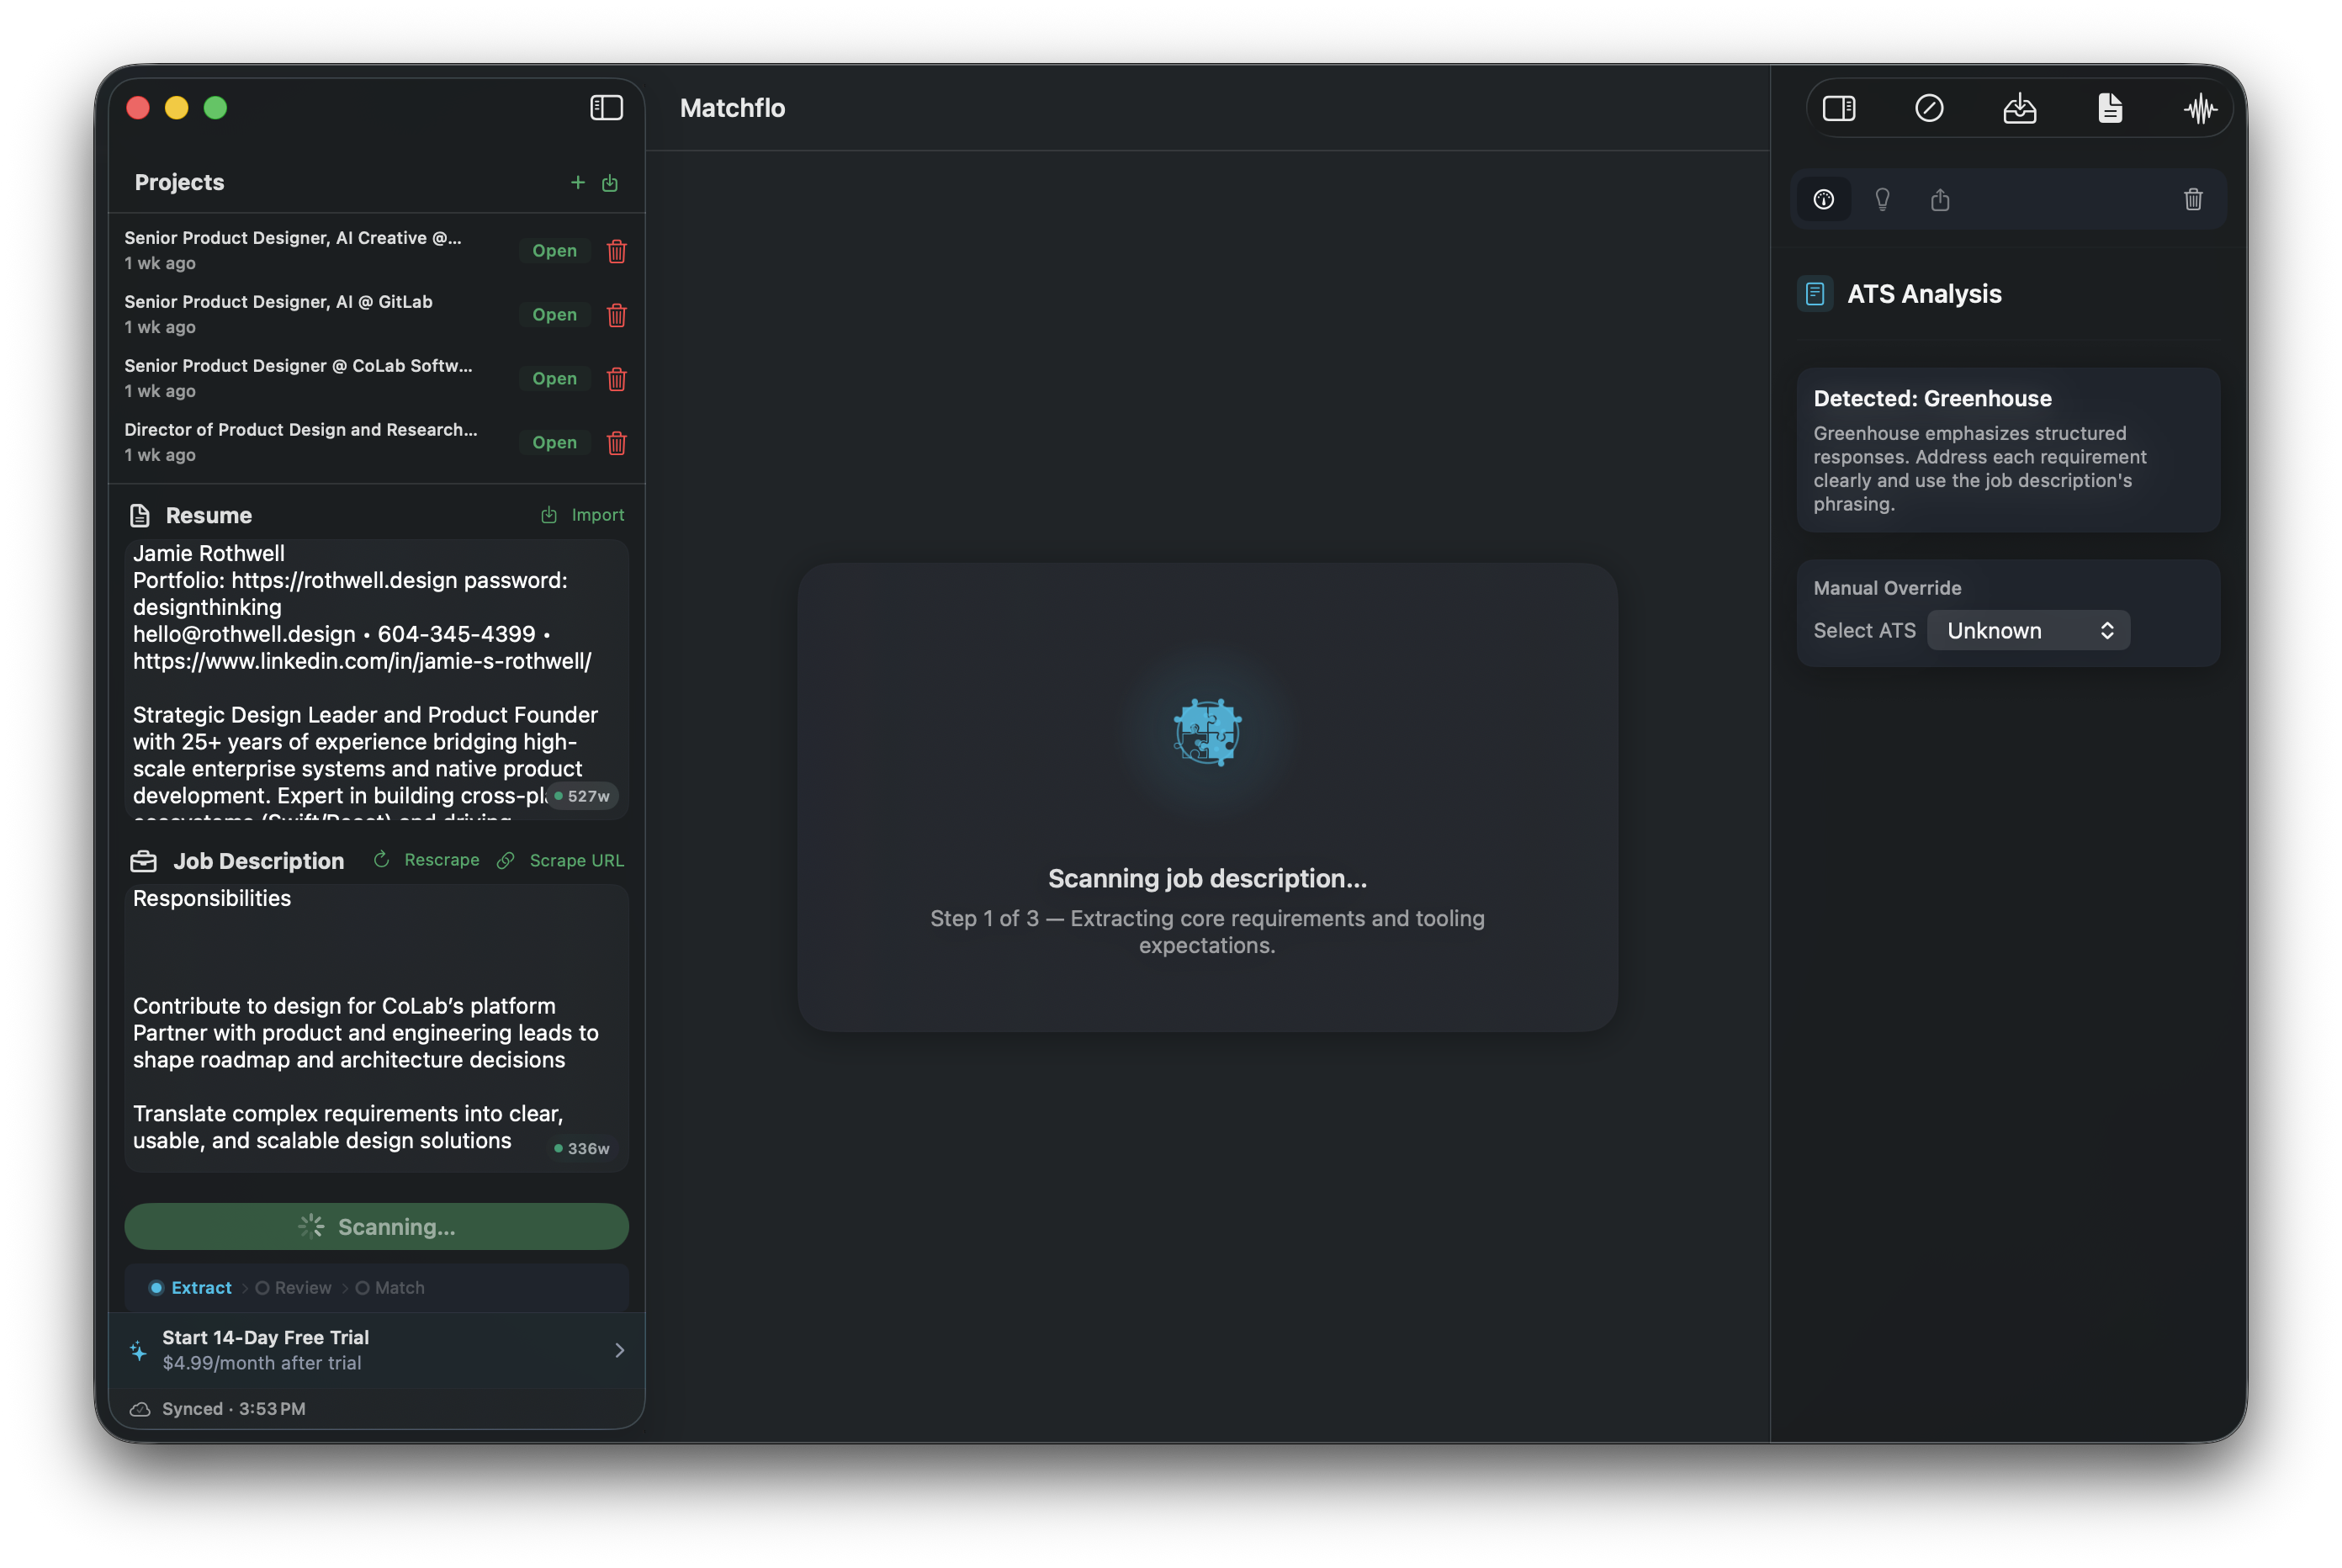Viewport: 2342px width, 1568px height.
Task: Toggle the right inspector panel icon
Action: (1839, 108)
